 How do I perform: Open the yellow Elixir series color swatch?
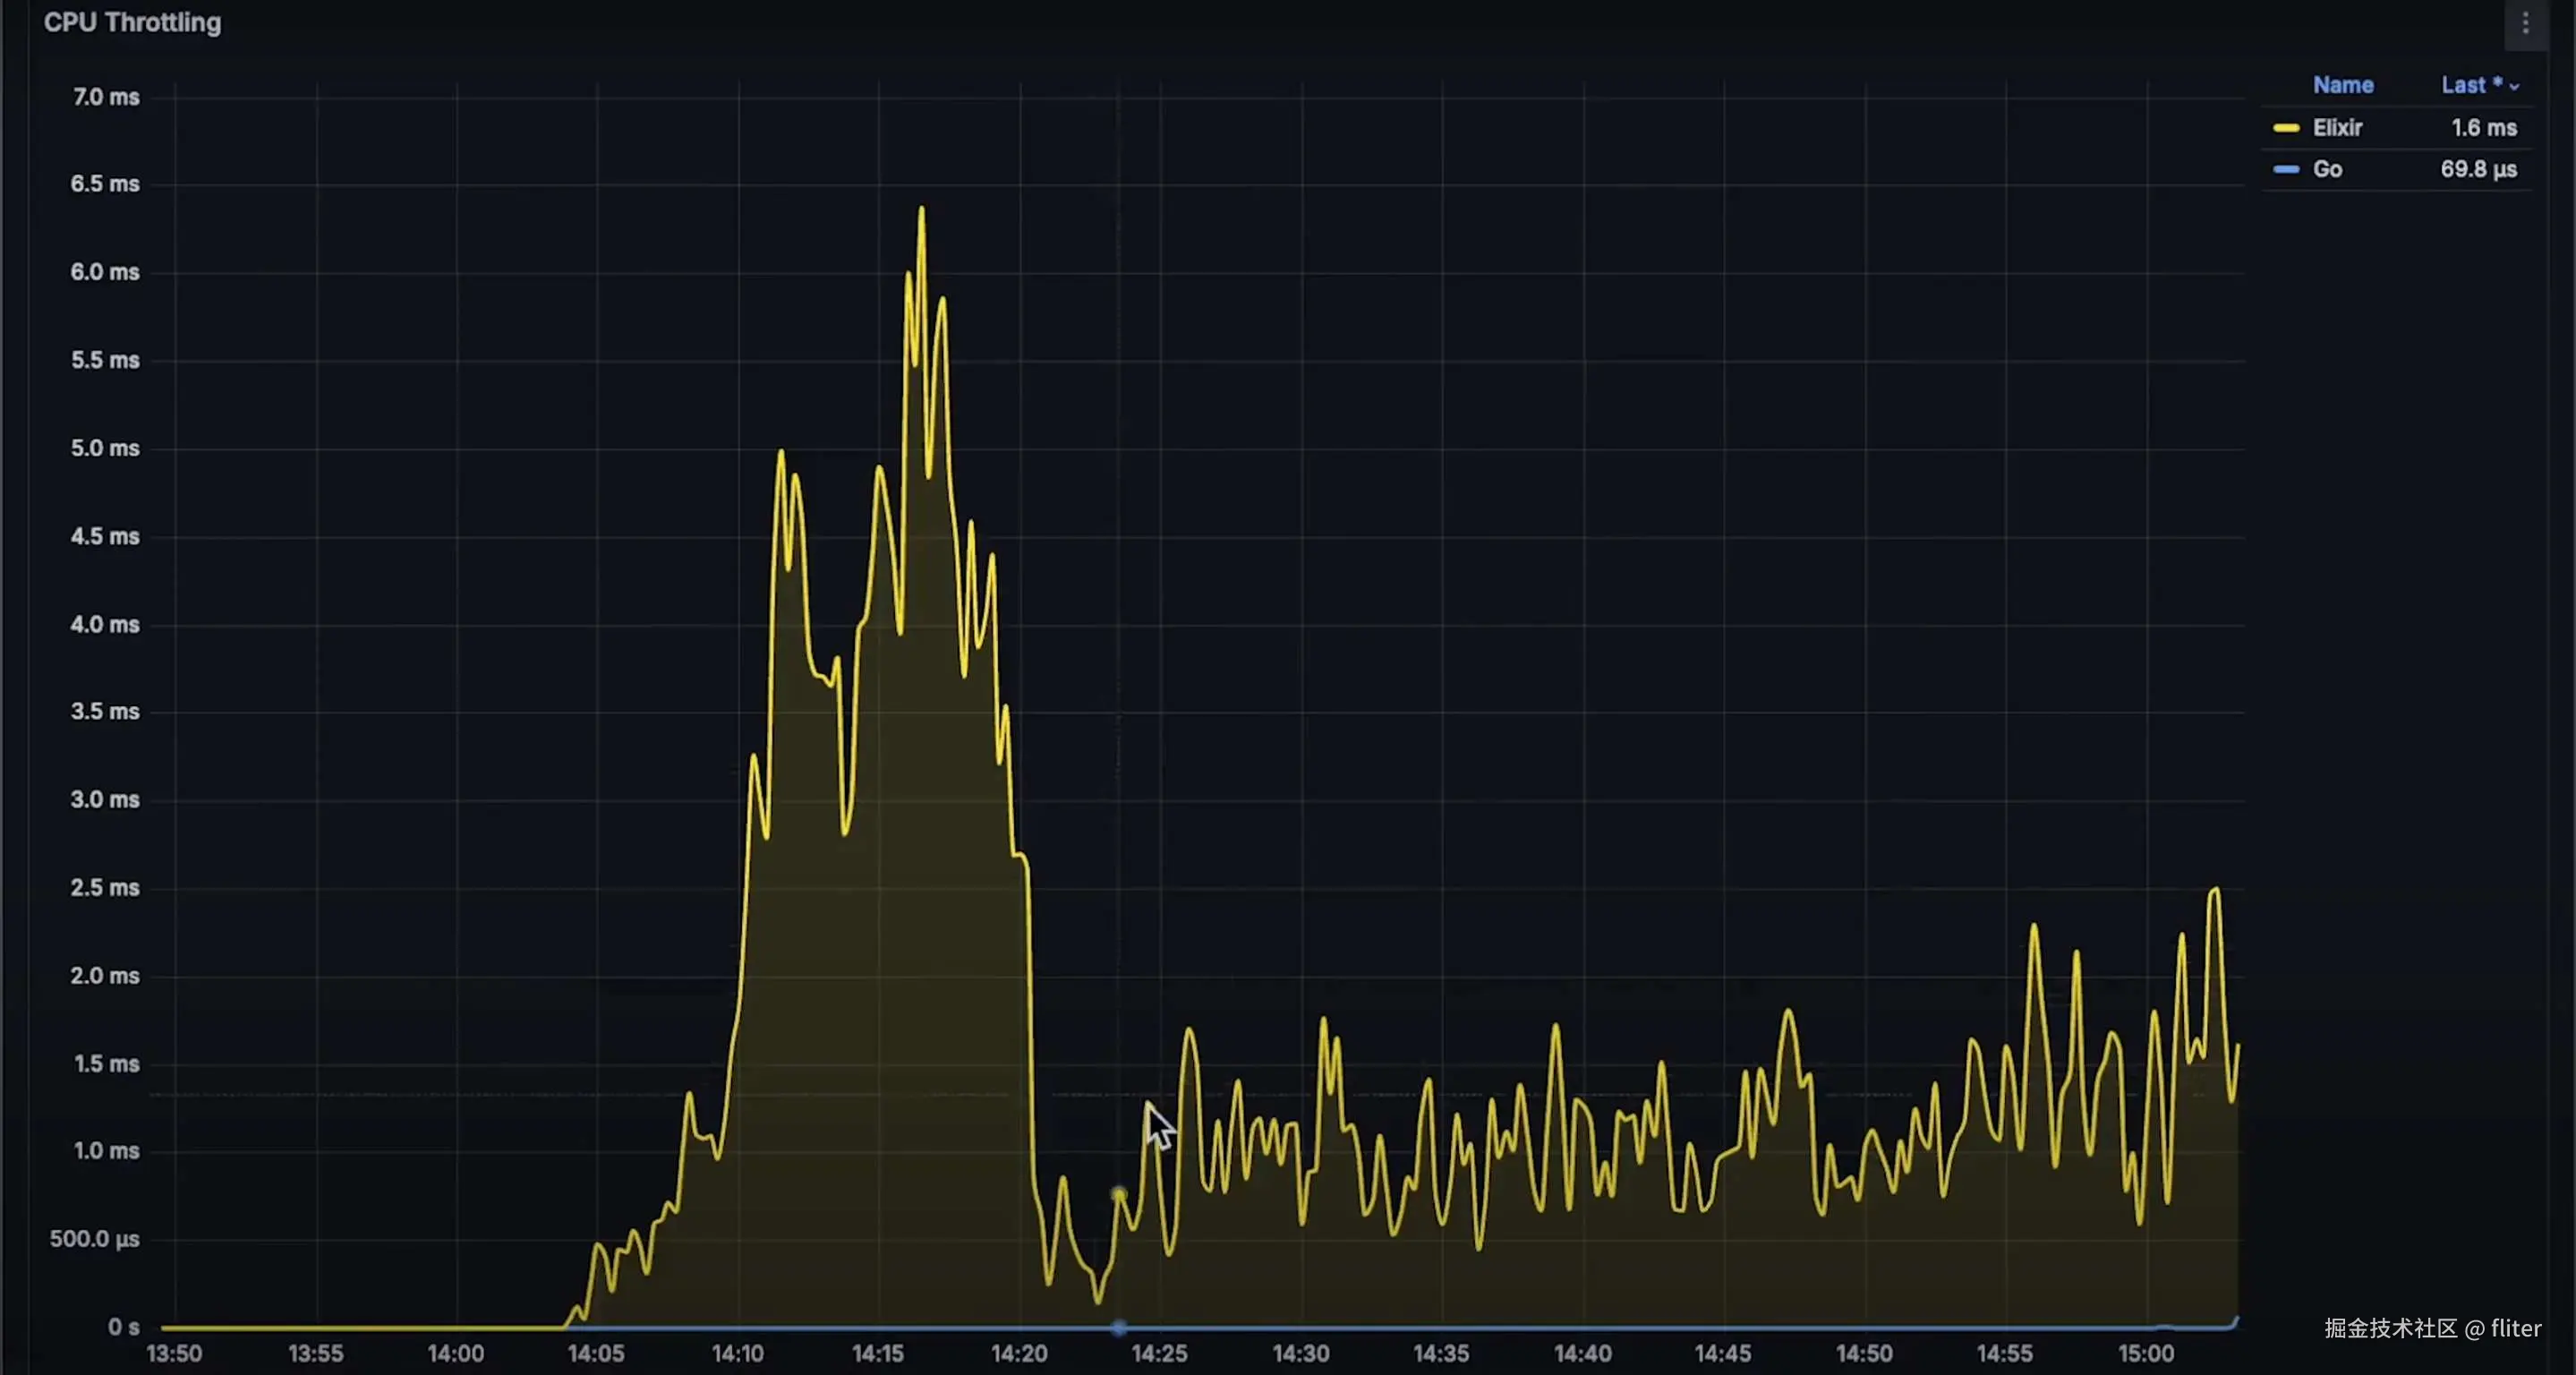click(x=2286, y=128)
